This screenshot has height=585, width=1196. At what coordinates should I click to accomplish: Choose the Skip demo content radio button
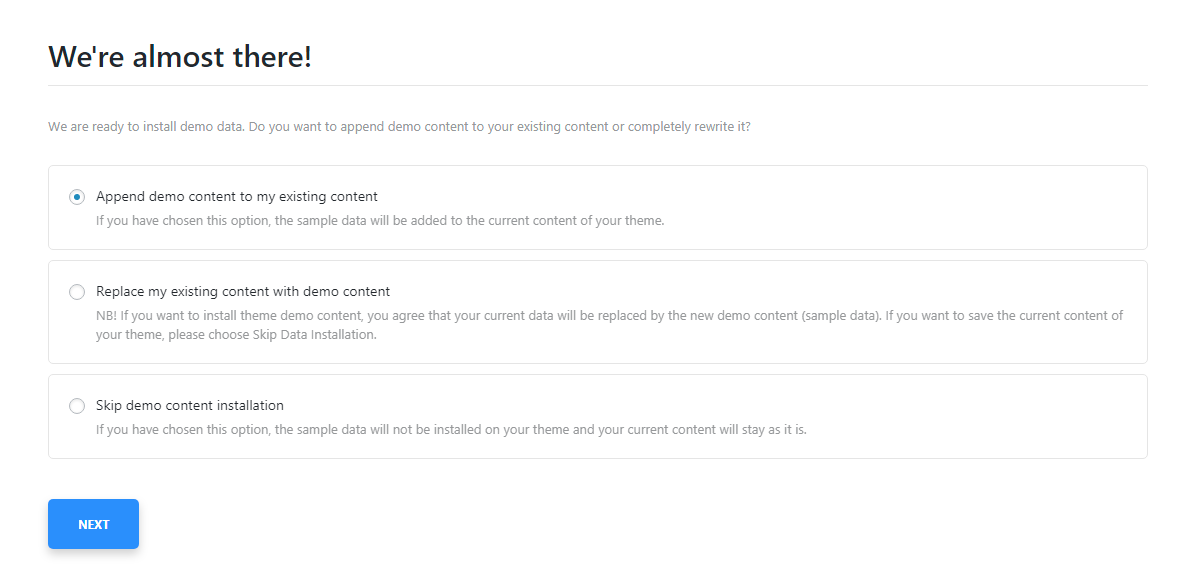pyautogui.click(x=77, y=406)
